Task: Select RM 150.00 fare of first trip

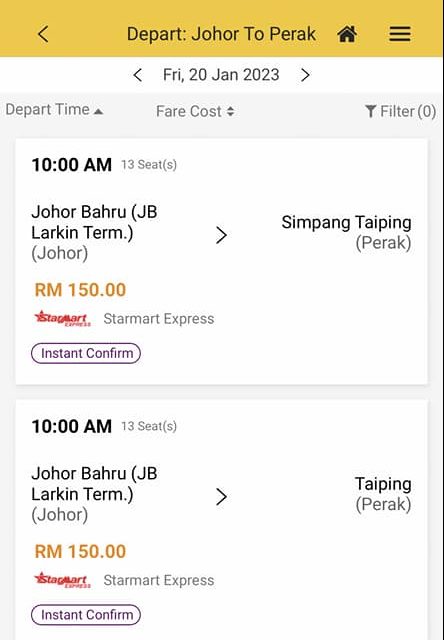Action: coord(80,290)
